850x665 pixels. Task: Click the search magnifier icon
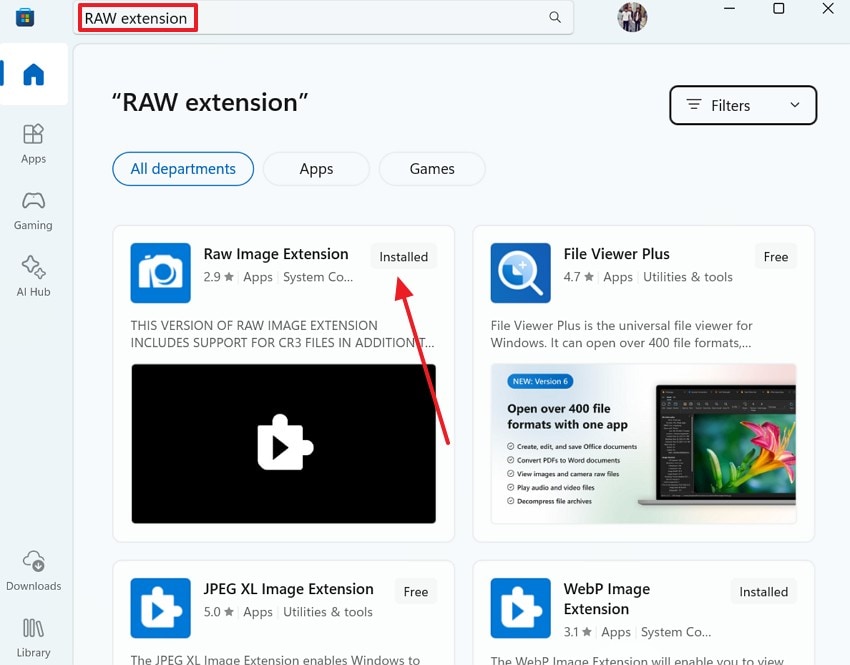pyautogui.click(x=555, y=17)
